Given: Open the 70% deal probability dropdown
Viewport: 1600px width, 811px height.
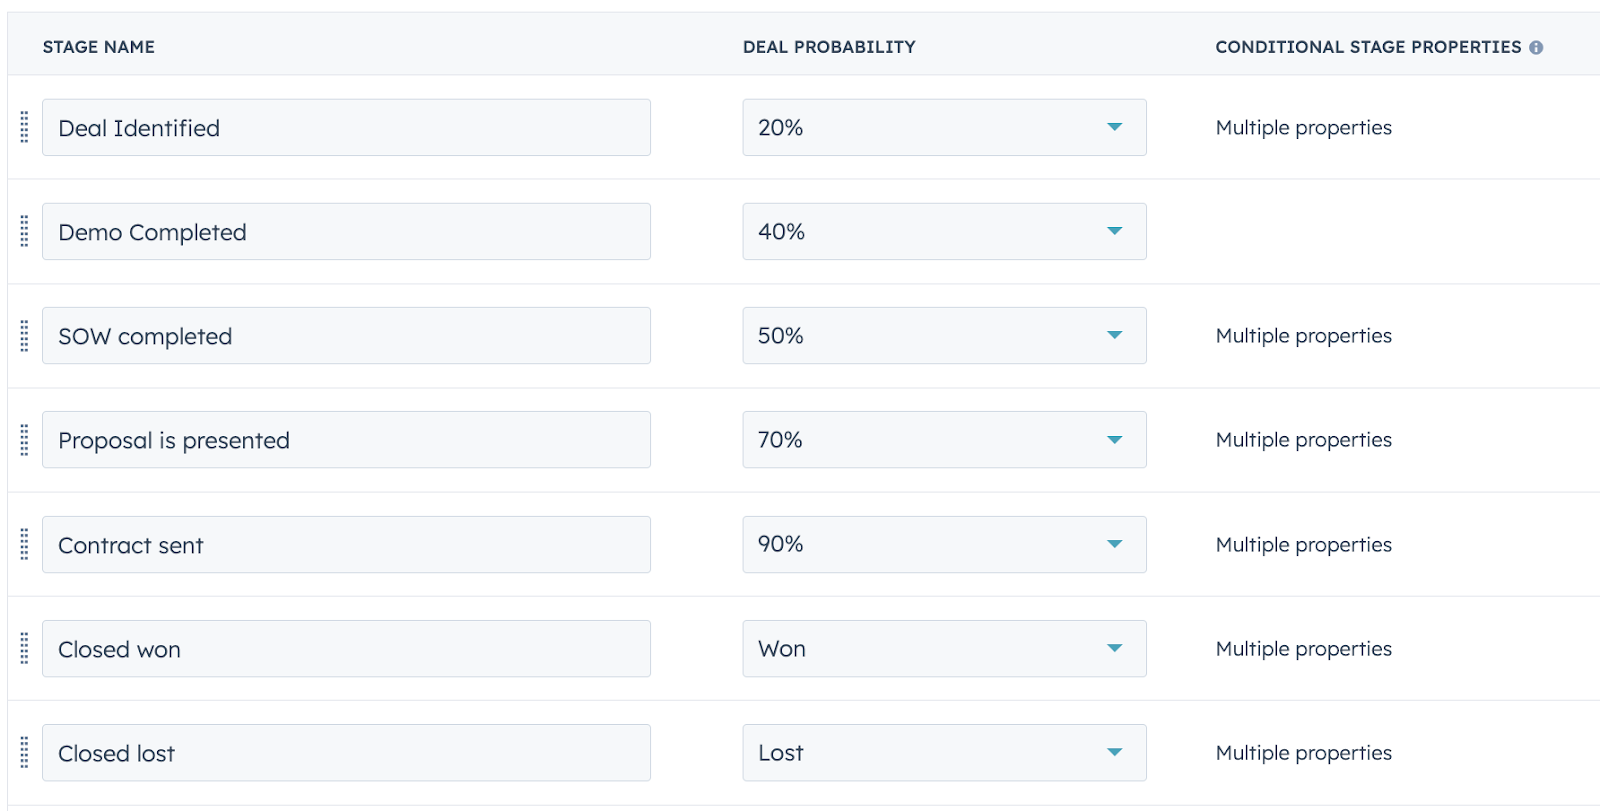Looking at the screenshot, I should point(944,440).
